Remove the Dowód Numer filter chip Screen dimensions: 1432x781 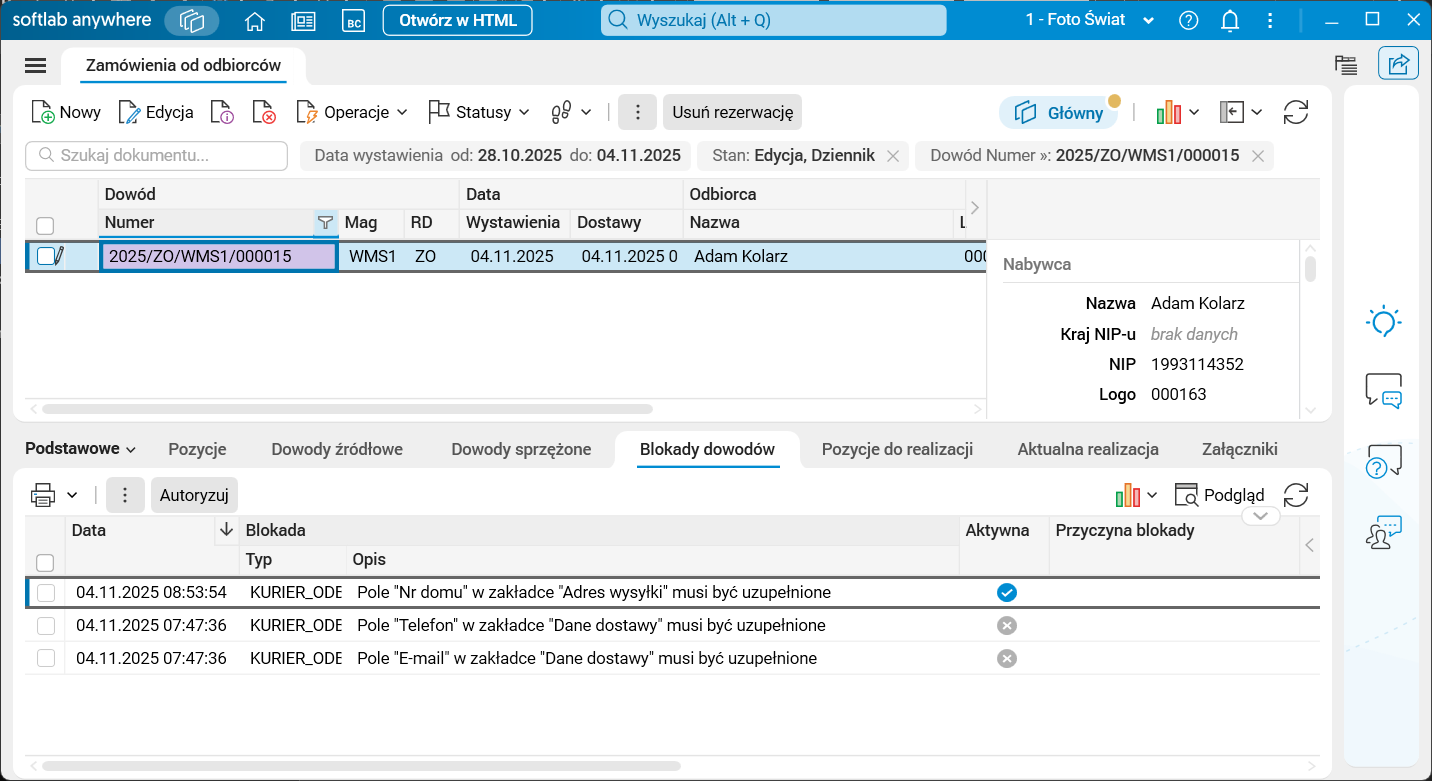coord(1258,156)
